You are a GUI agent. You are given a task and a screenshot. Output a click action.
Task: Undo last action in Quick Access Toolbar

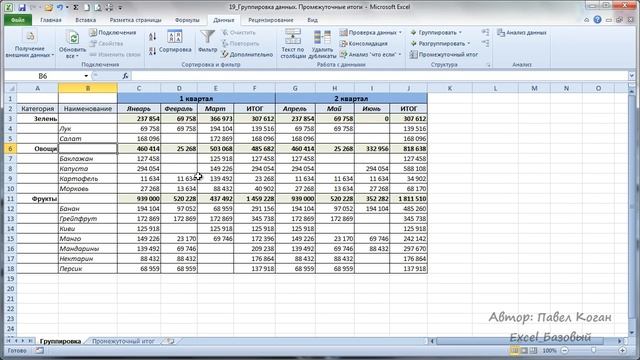click(x=60, y=7)
